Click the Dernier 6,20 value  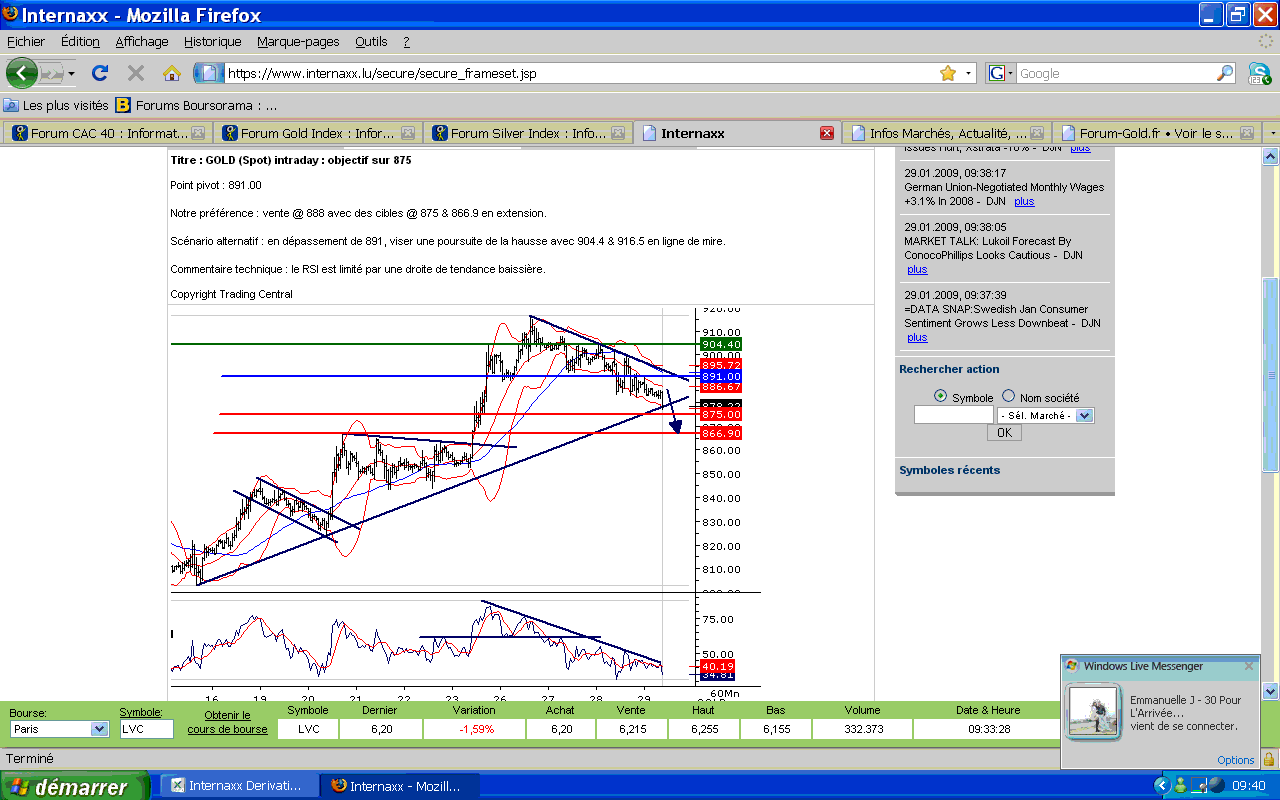pyautogui.click(x=381, y=729)
